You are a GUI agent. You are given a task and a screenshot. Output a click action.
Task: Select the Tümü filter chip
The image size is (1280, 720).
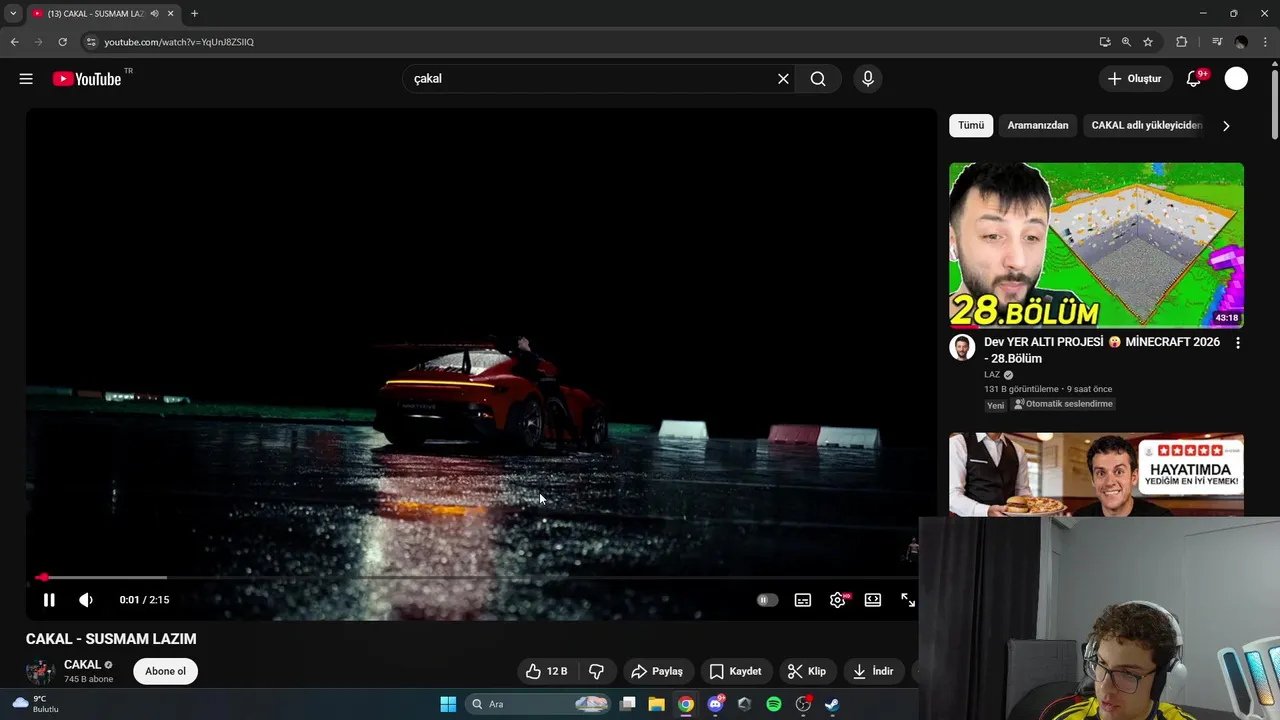(x=971, y=126)
